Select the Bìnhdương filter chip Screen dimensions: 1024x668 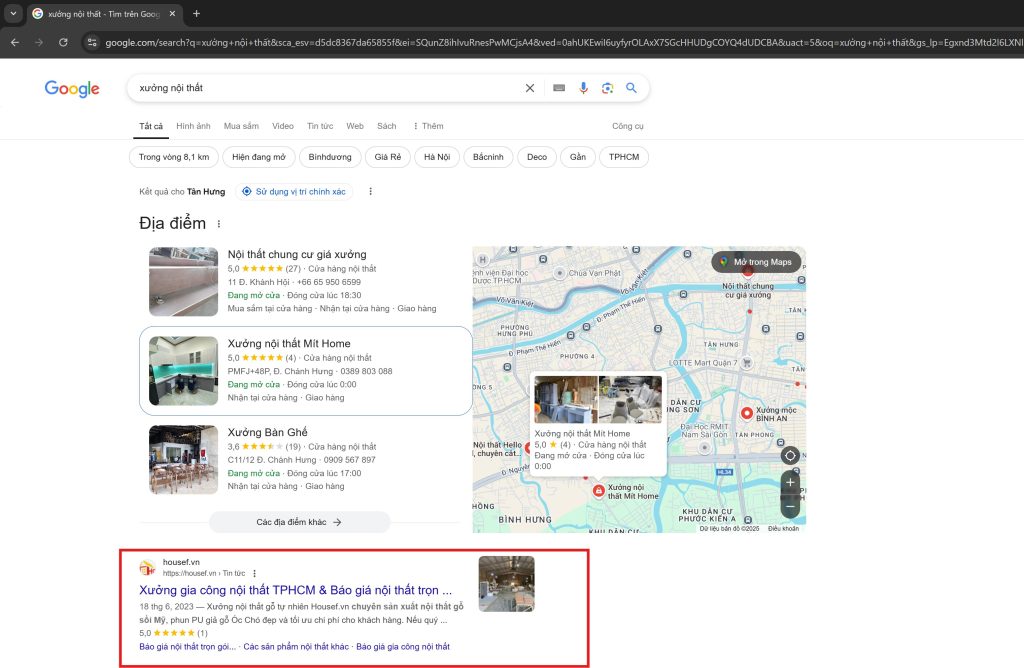330,157
